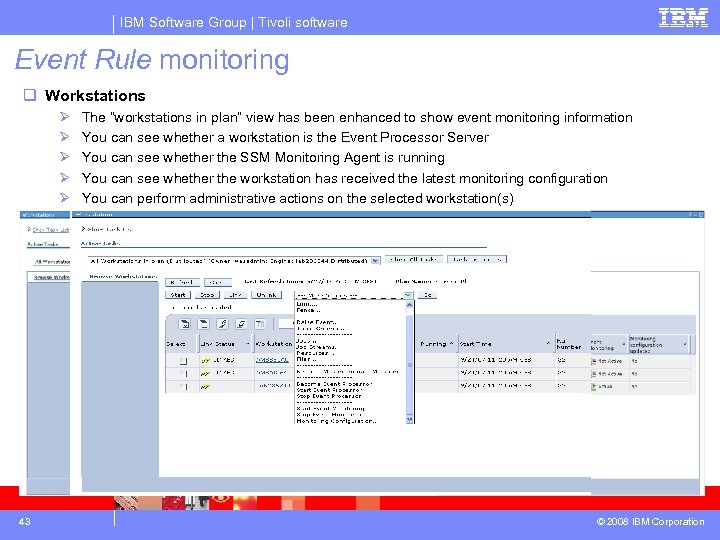Sort by the Link Status column arrow

pyautogui.click(x=248, y=344)
